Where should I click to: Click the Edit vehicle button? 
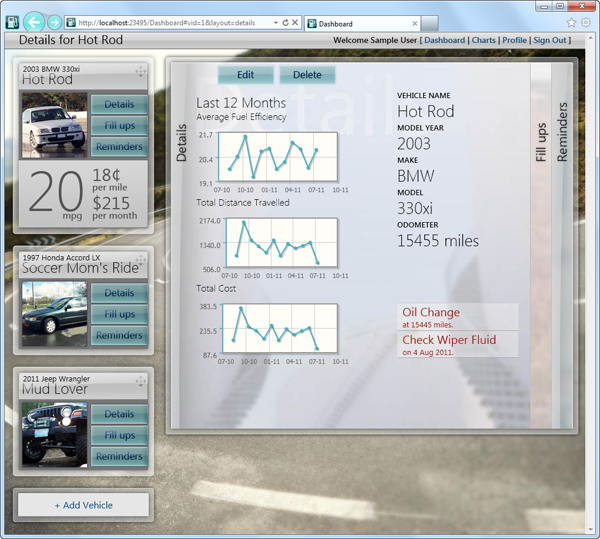coord(246,75)
